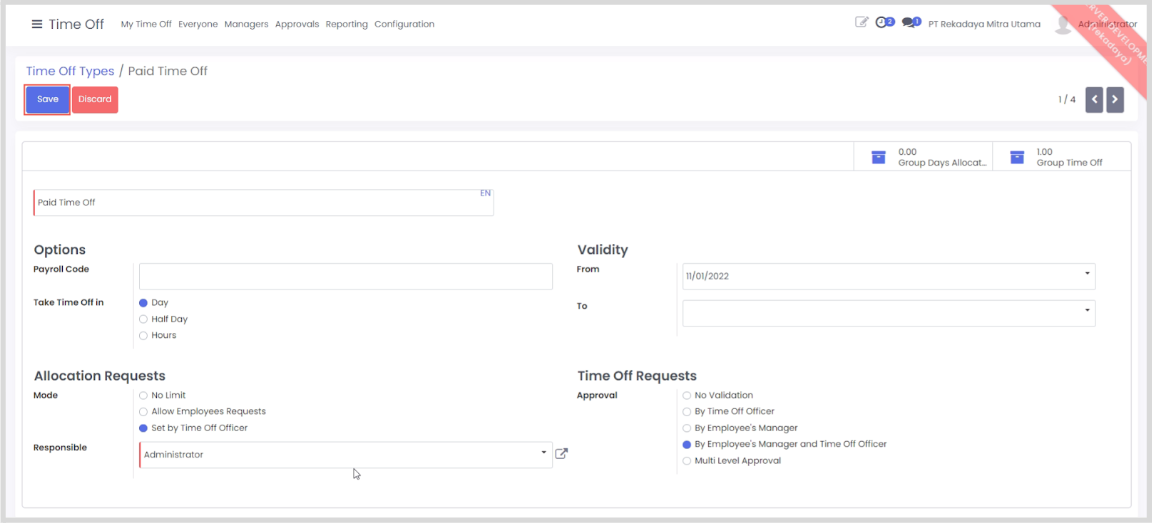The width and height of the screenshot is (1156, 527).
Task: Open the Responsible Administrator dropdown
Action: (544, 454)
